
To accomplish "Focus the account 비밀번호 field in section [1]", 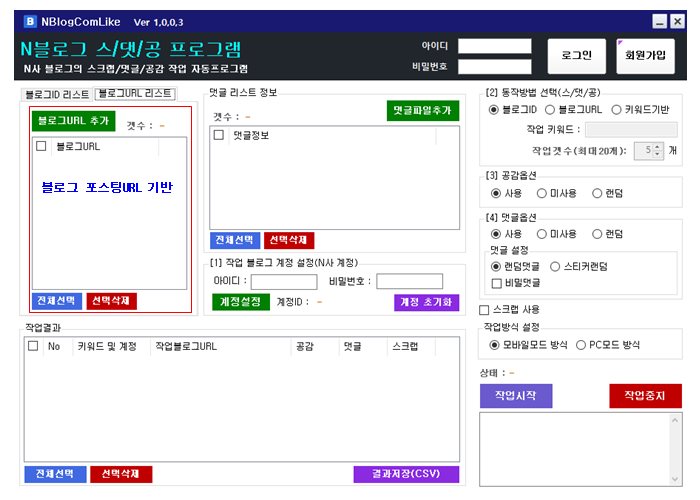I will 409,282.
